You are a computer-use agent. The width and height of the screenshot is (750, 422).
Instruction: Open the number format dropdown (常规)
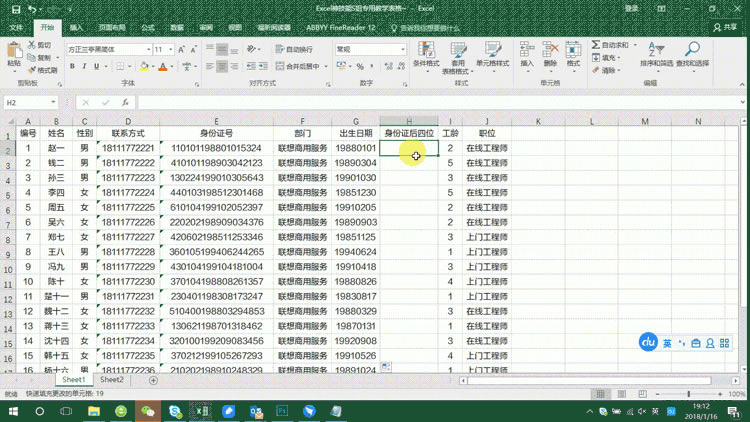click(402, 49)
